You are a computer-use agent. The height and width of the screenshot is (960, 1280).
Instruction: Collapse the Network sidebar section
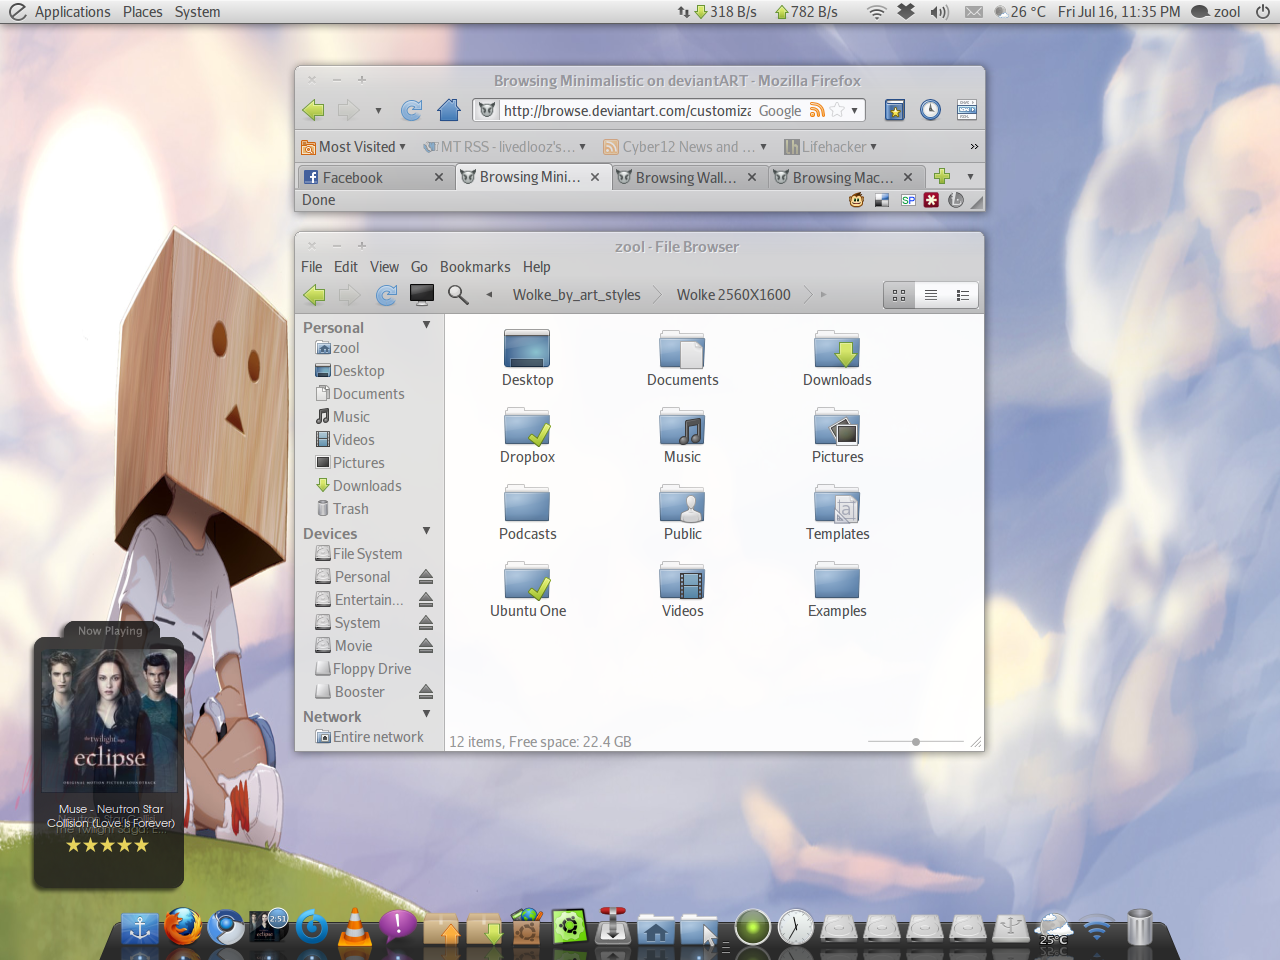click(427, 714)
